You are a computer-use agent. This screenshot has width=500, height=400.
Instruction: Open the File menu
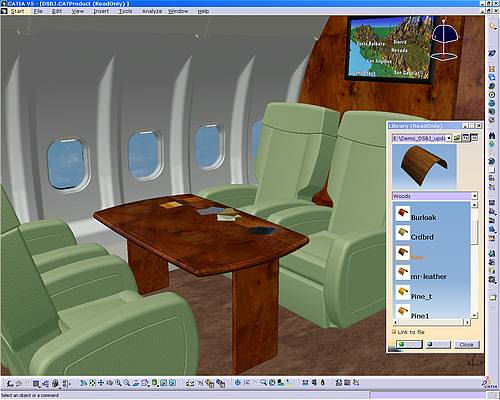coord(38,11)
